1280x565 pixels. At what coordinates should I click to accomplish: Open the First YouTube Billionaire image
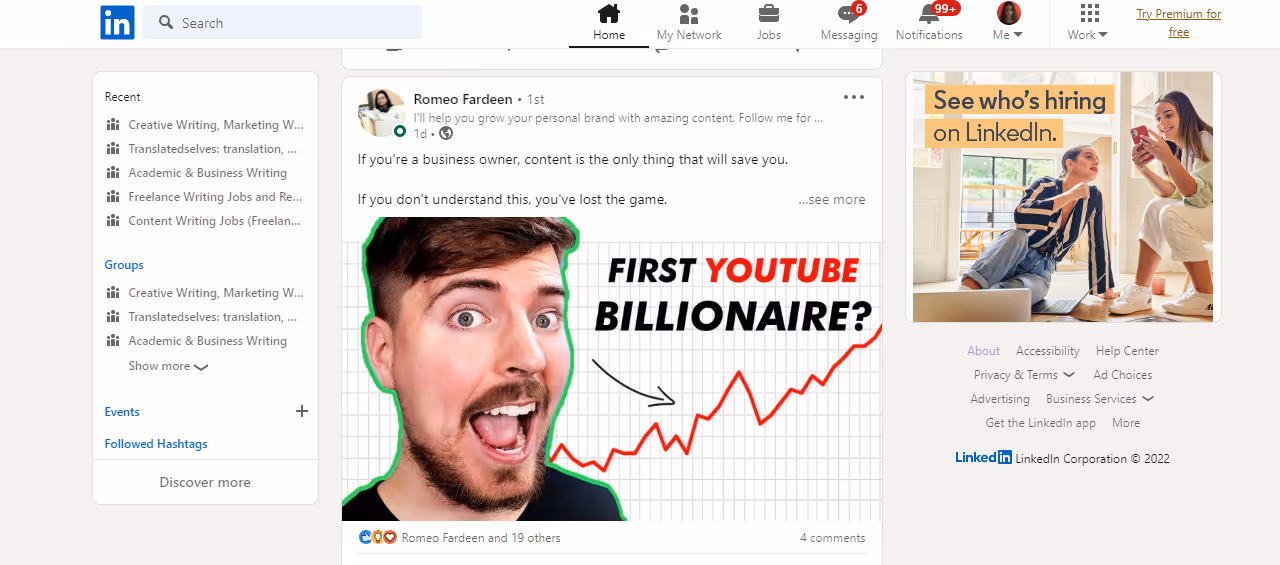point(612,369)
